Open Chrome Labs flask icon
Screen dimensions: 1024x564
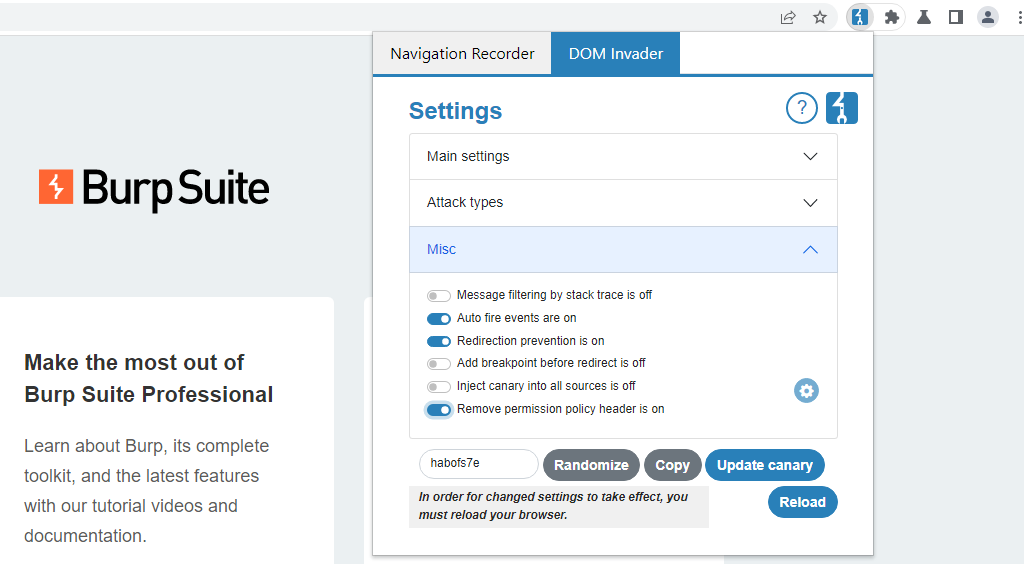(924, 17)
